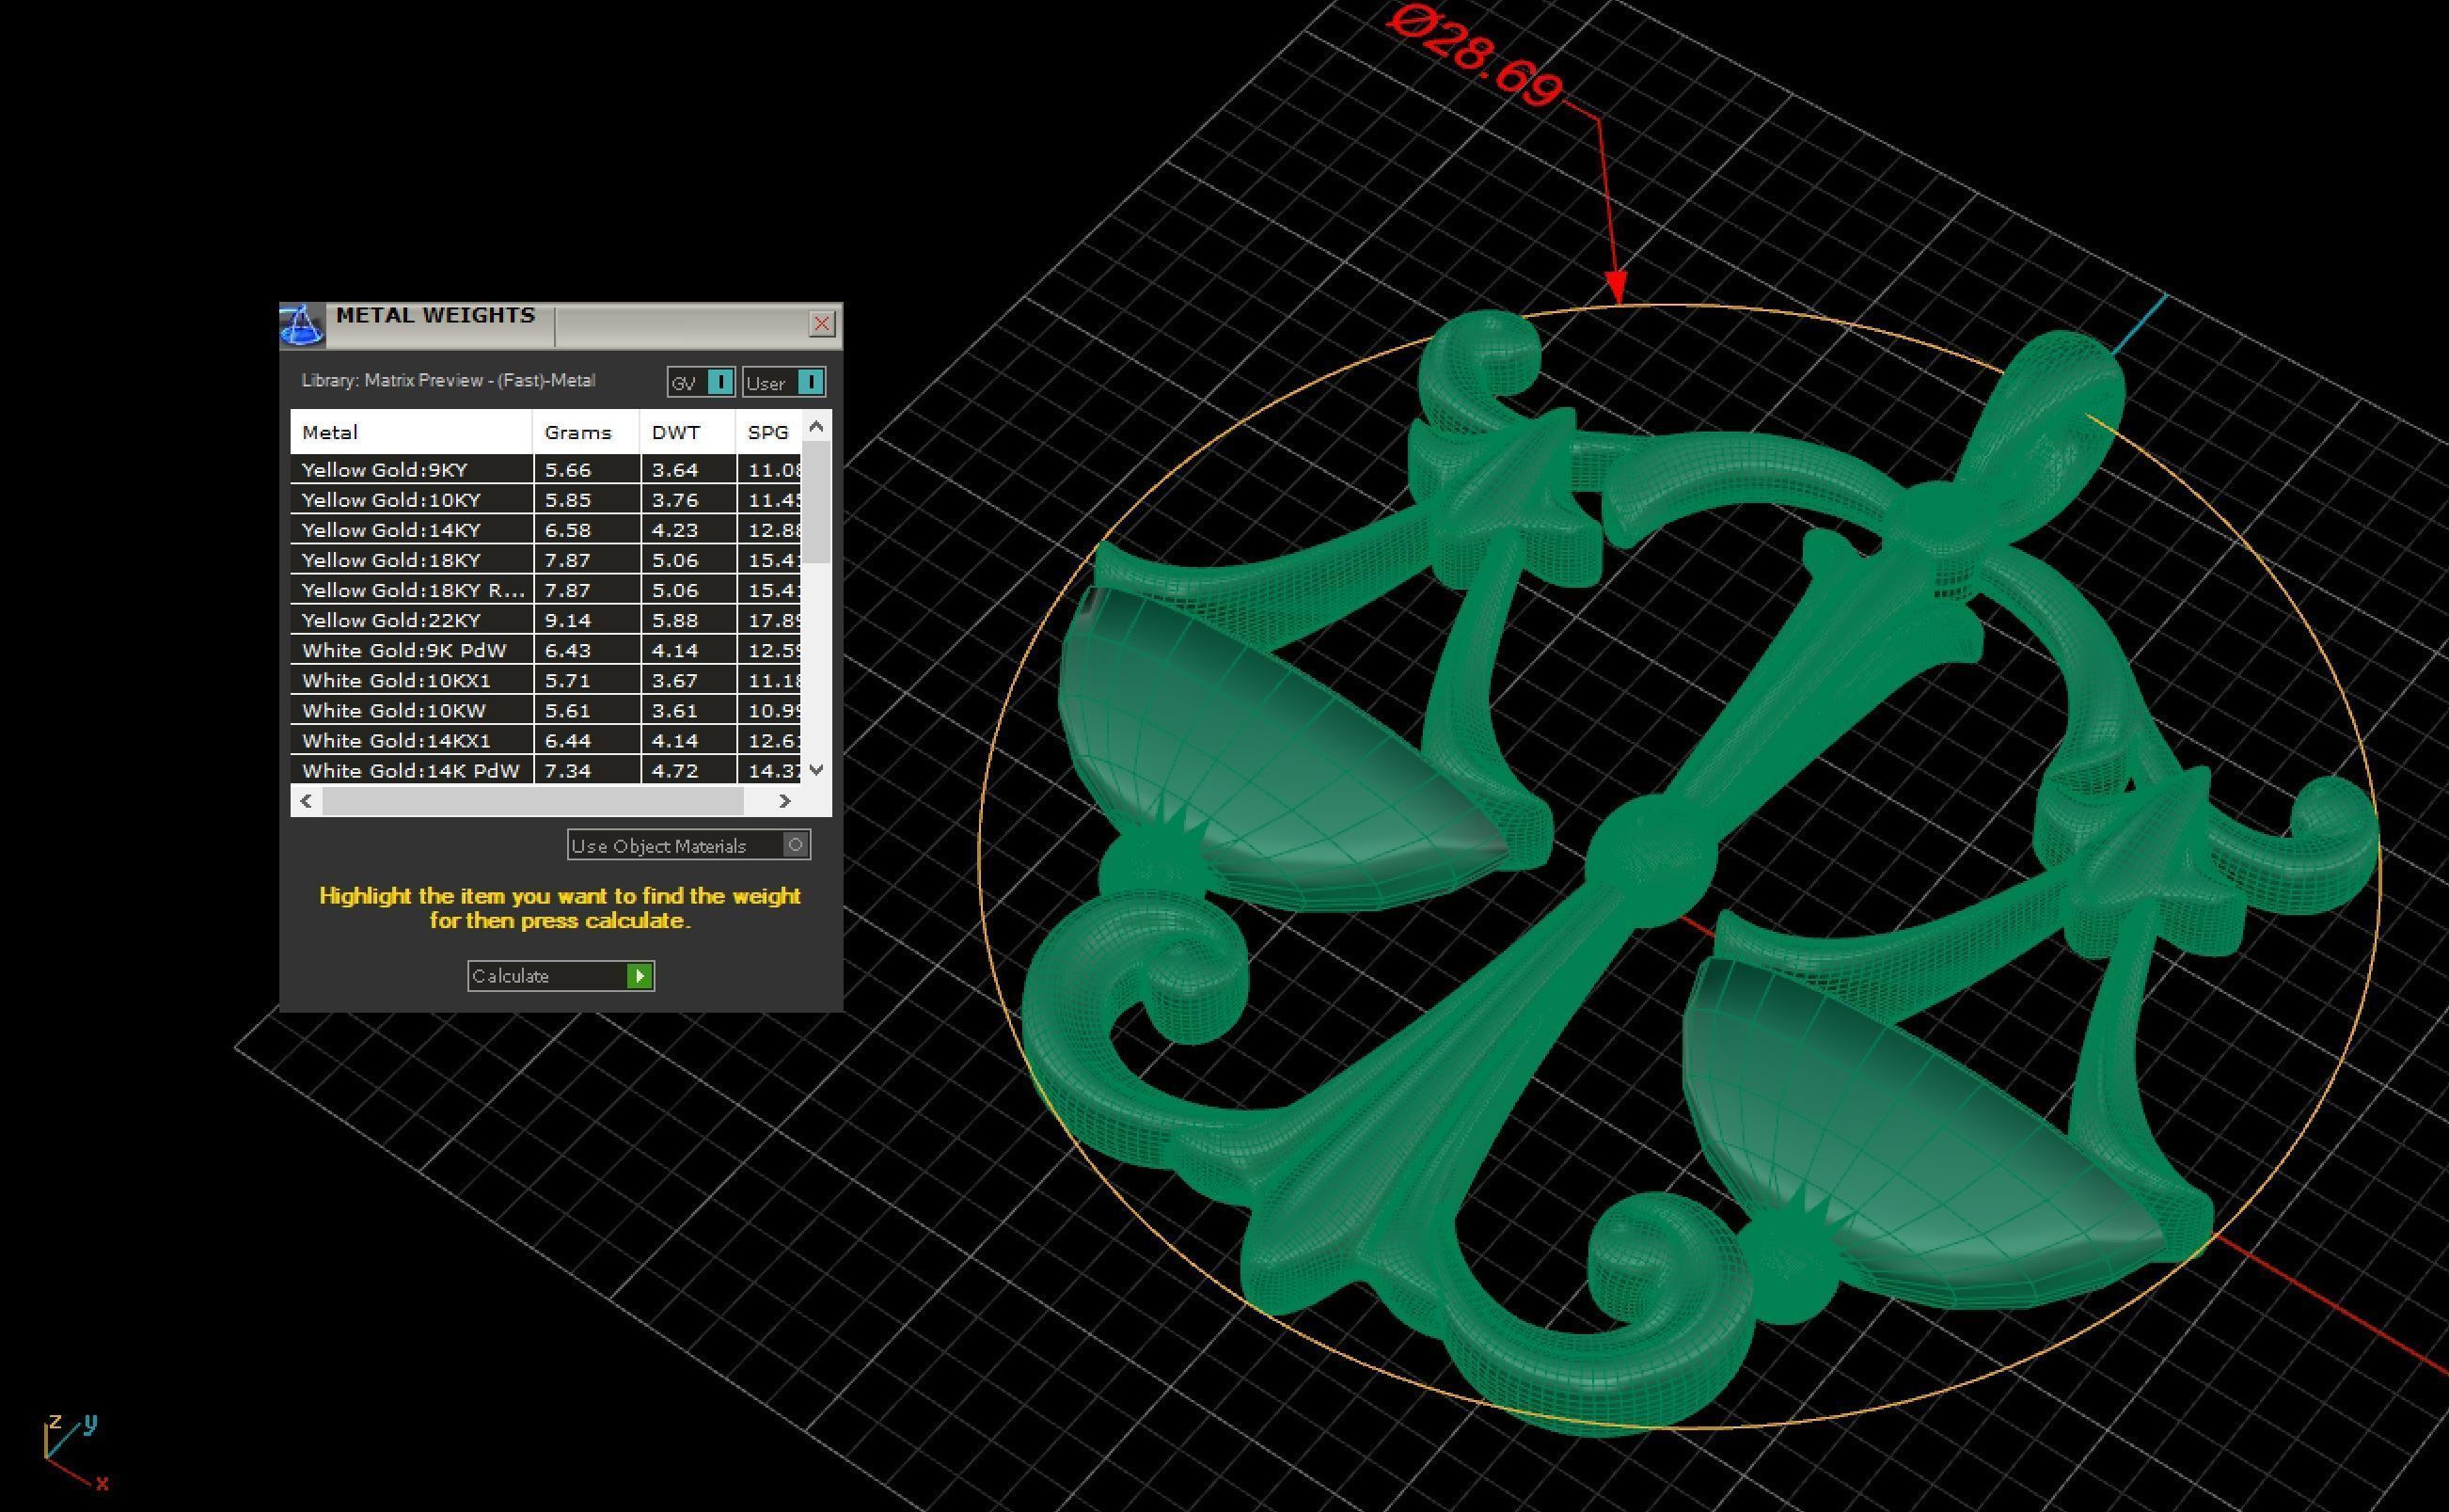Screen dimensions: 2449x1512
Task: Sort by the Grams column header
Action: pyautogui.click(x=587, y=432)
